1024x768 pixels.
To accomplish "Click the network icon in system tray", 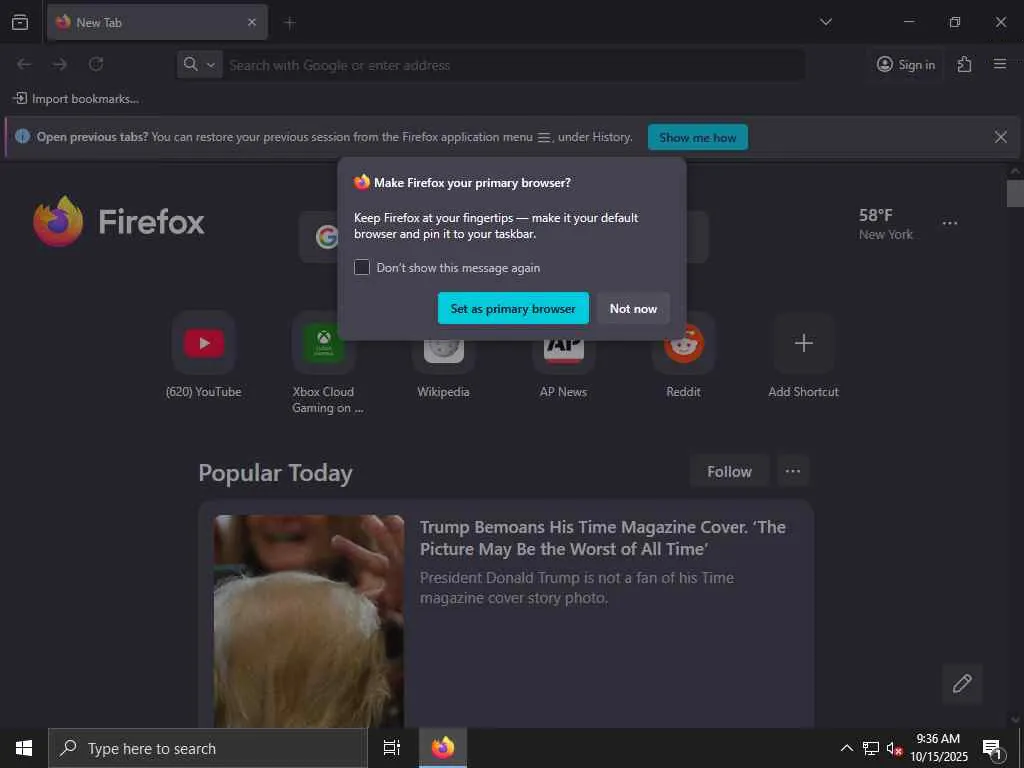I will (871, 748).
